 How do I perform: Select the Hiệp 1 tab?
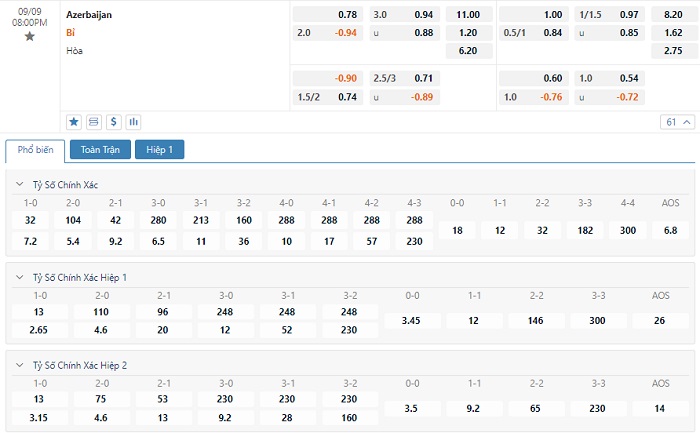[160, 150]
